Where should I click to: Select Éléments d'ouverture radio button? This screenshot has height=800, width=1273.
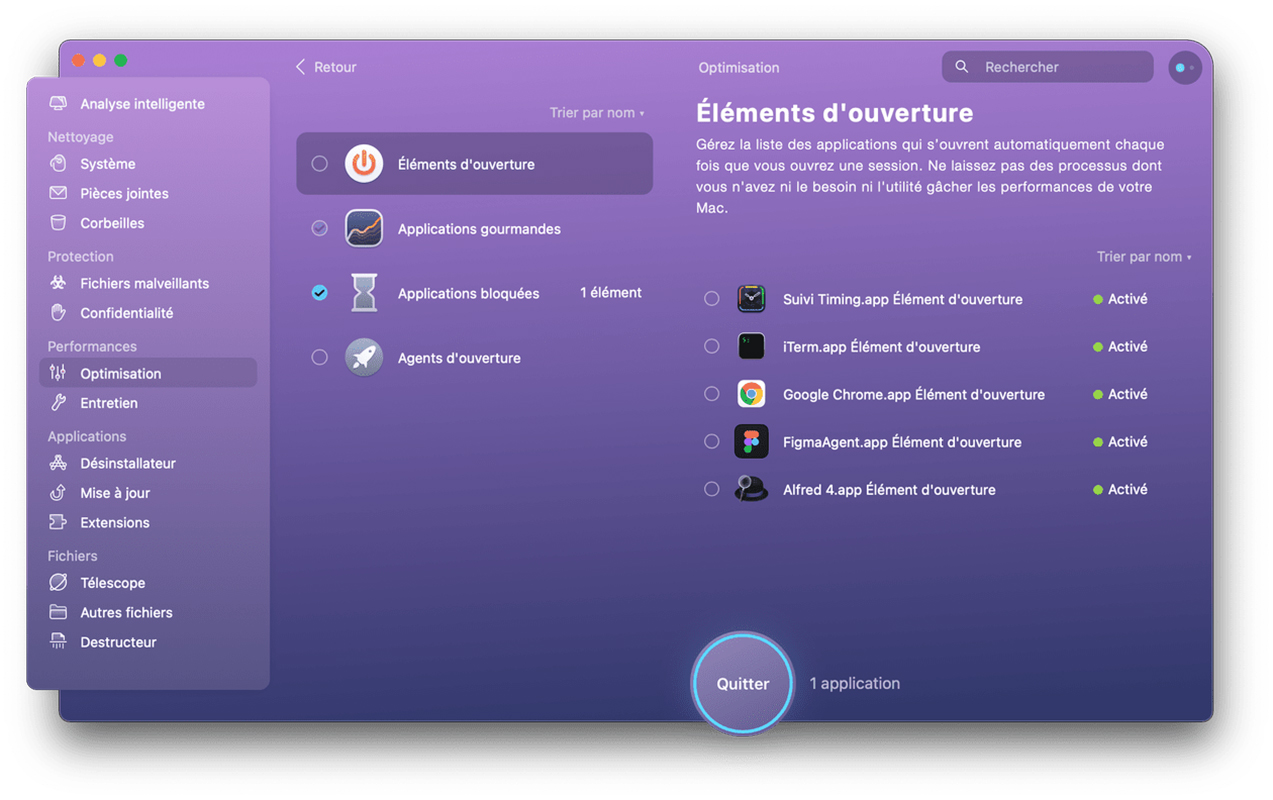(x=319, y=163)
